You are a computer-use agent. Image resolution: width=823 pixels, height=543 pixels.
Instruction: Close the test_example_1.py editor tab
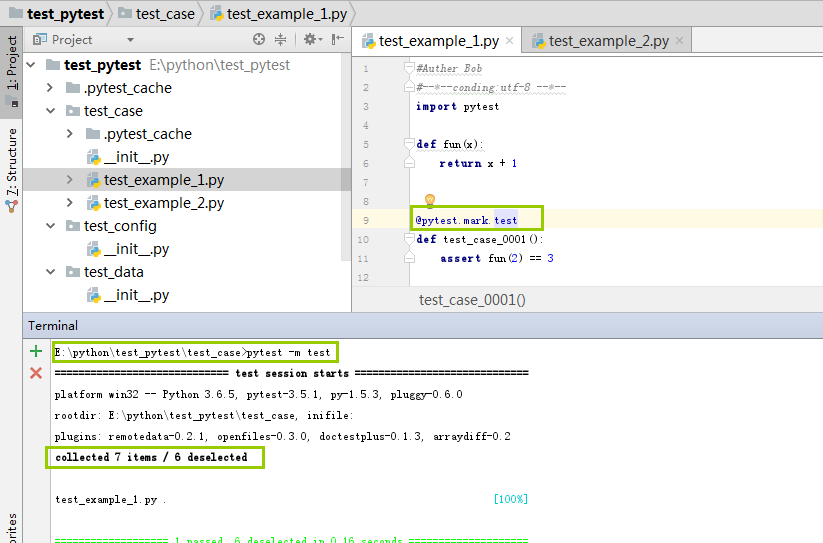[x=509, y=40]
